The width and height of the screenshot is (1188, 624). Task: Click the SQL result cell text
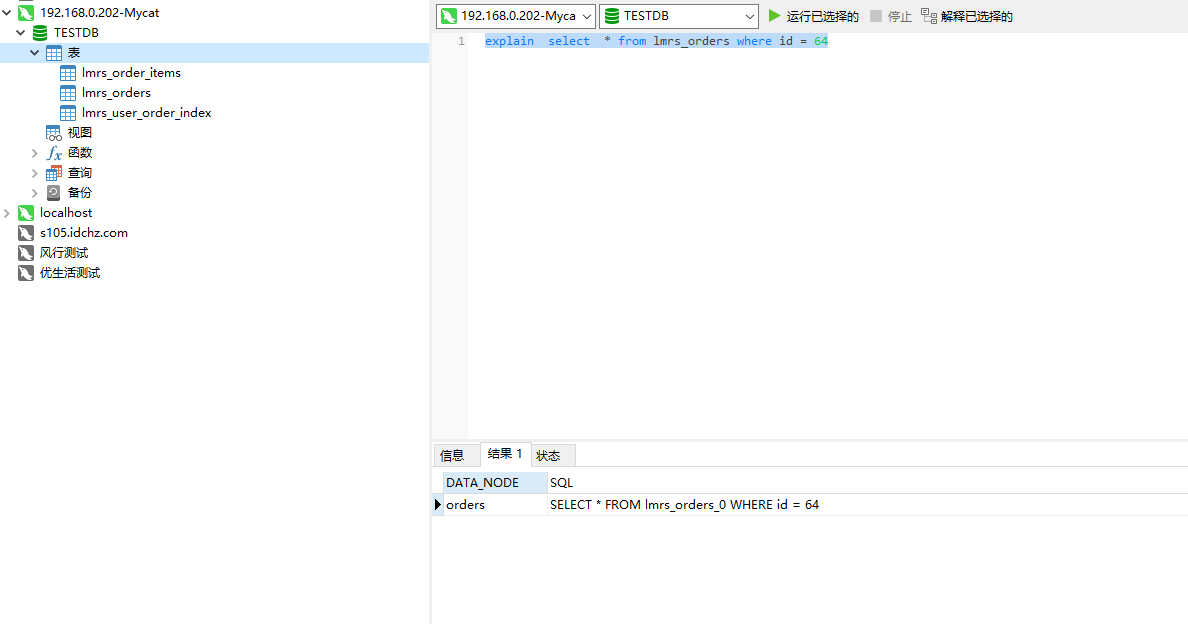(x=684, y=505)
